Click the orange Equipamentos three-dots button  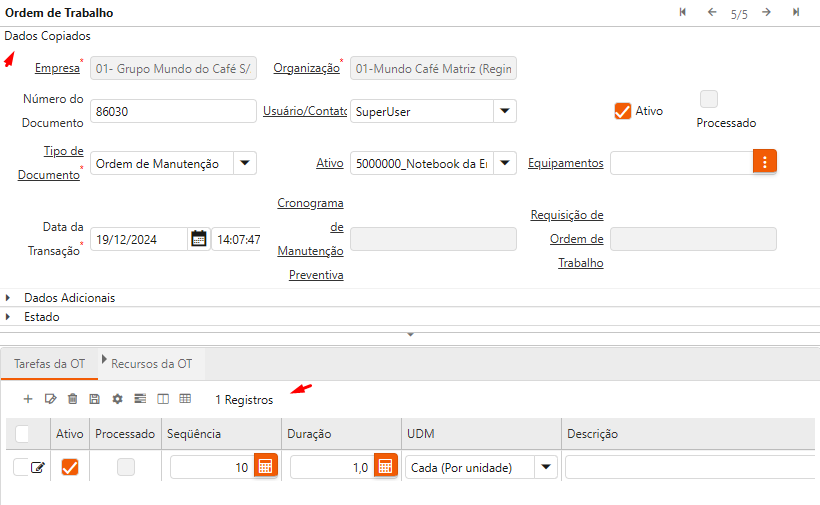coord(764,161)
